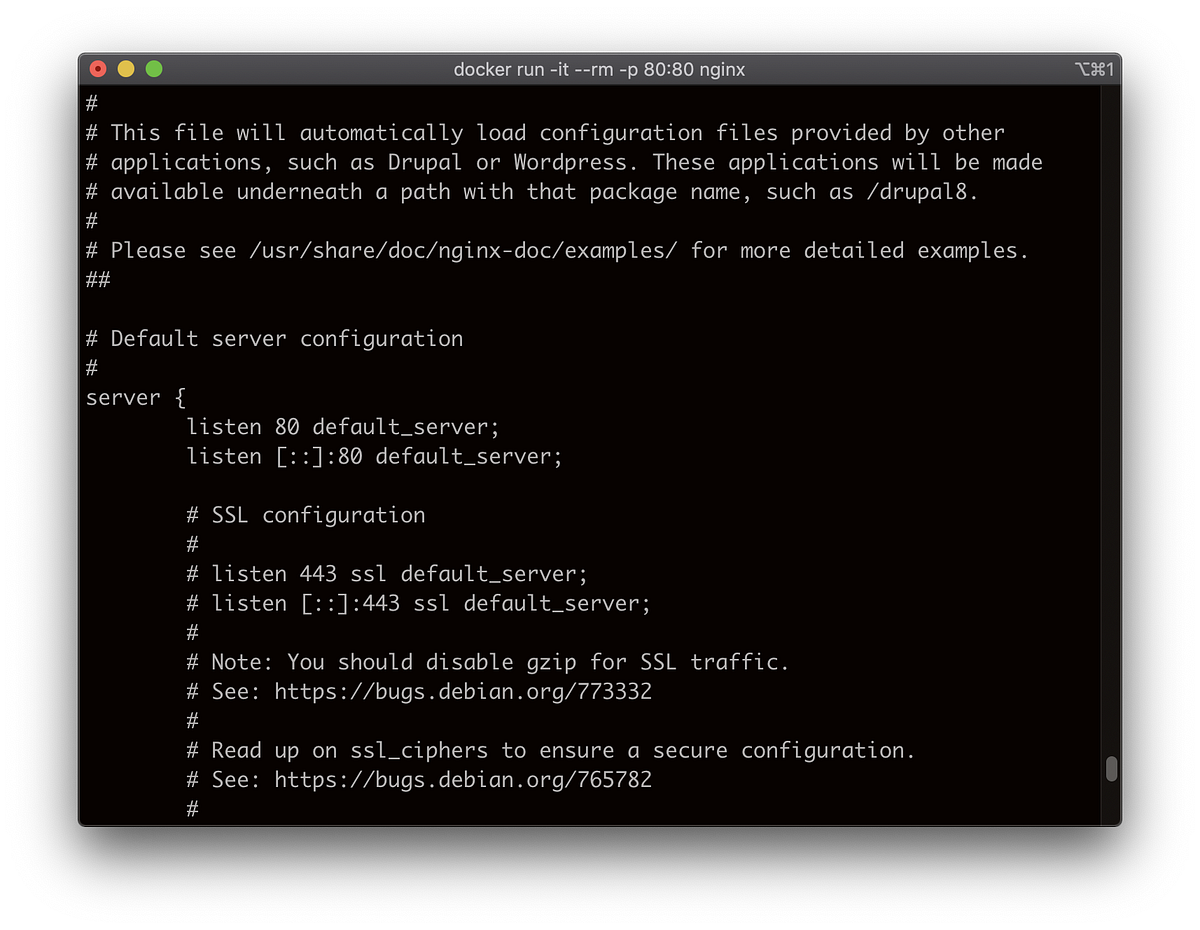
Task: Click the '# Default server configuration' heading
Action: [275, 338]
